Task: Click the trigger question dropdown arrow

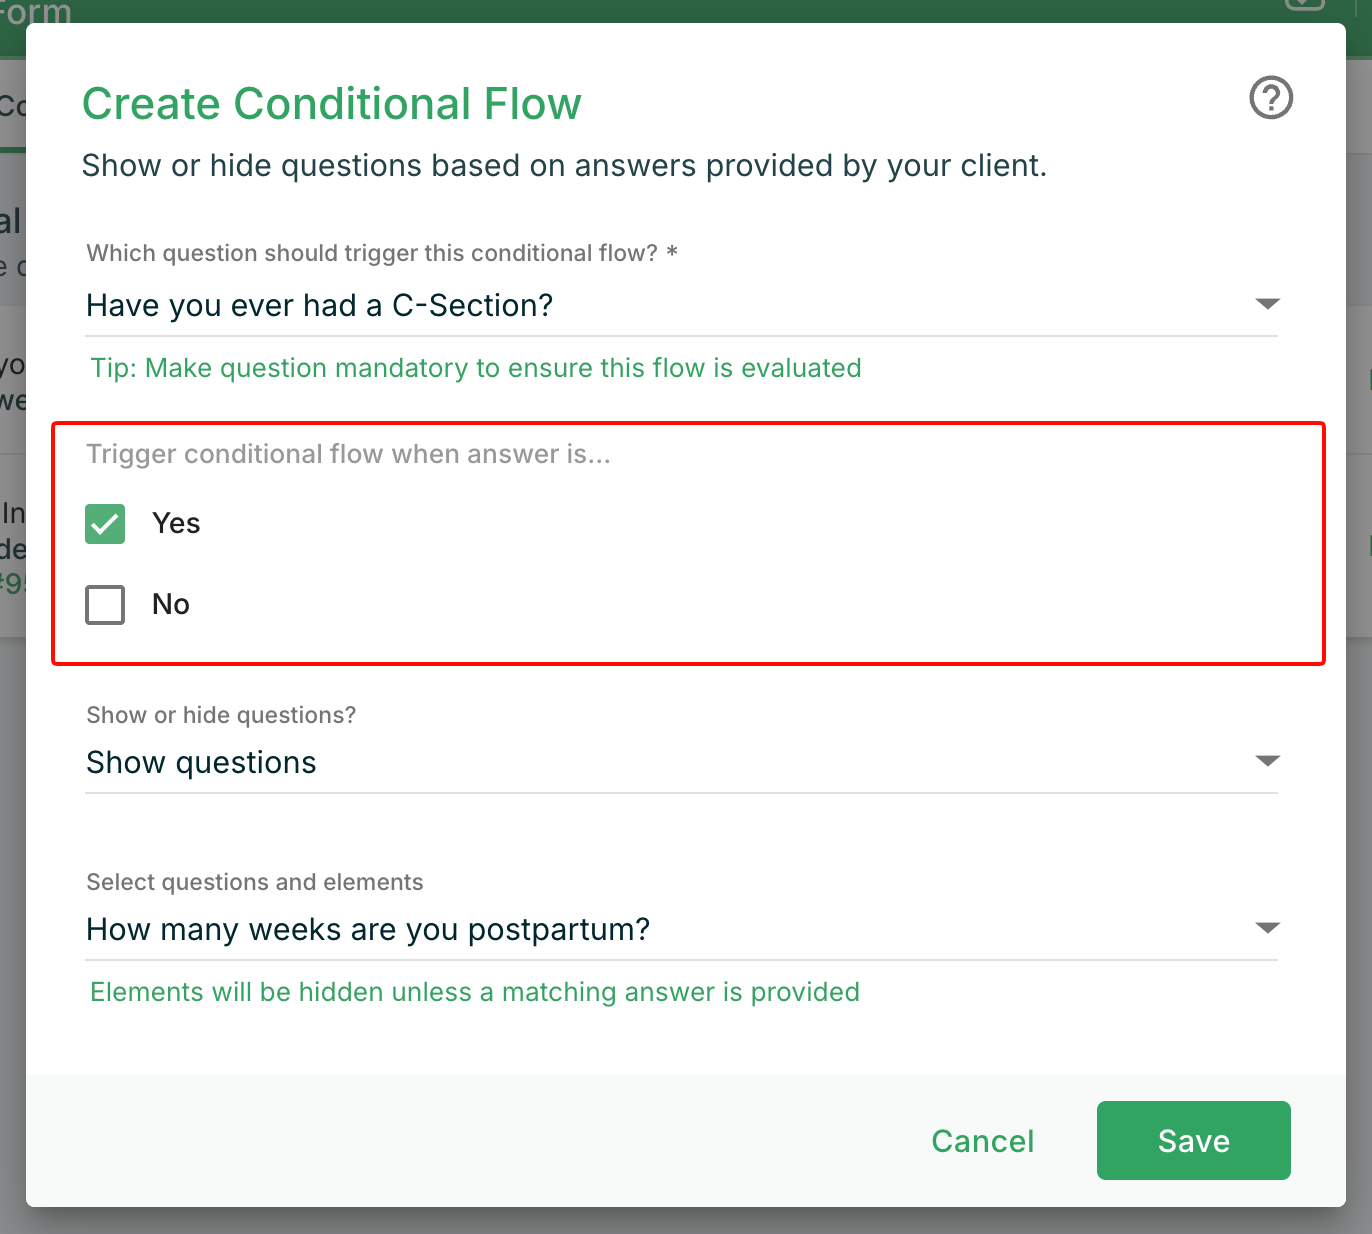Action: [1267, 304]
